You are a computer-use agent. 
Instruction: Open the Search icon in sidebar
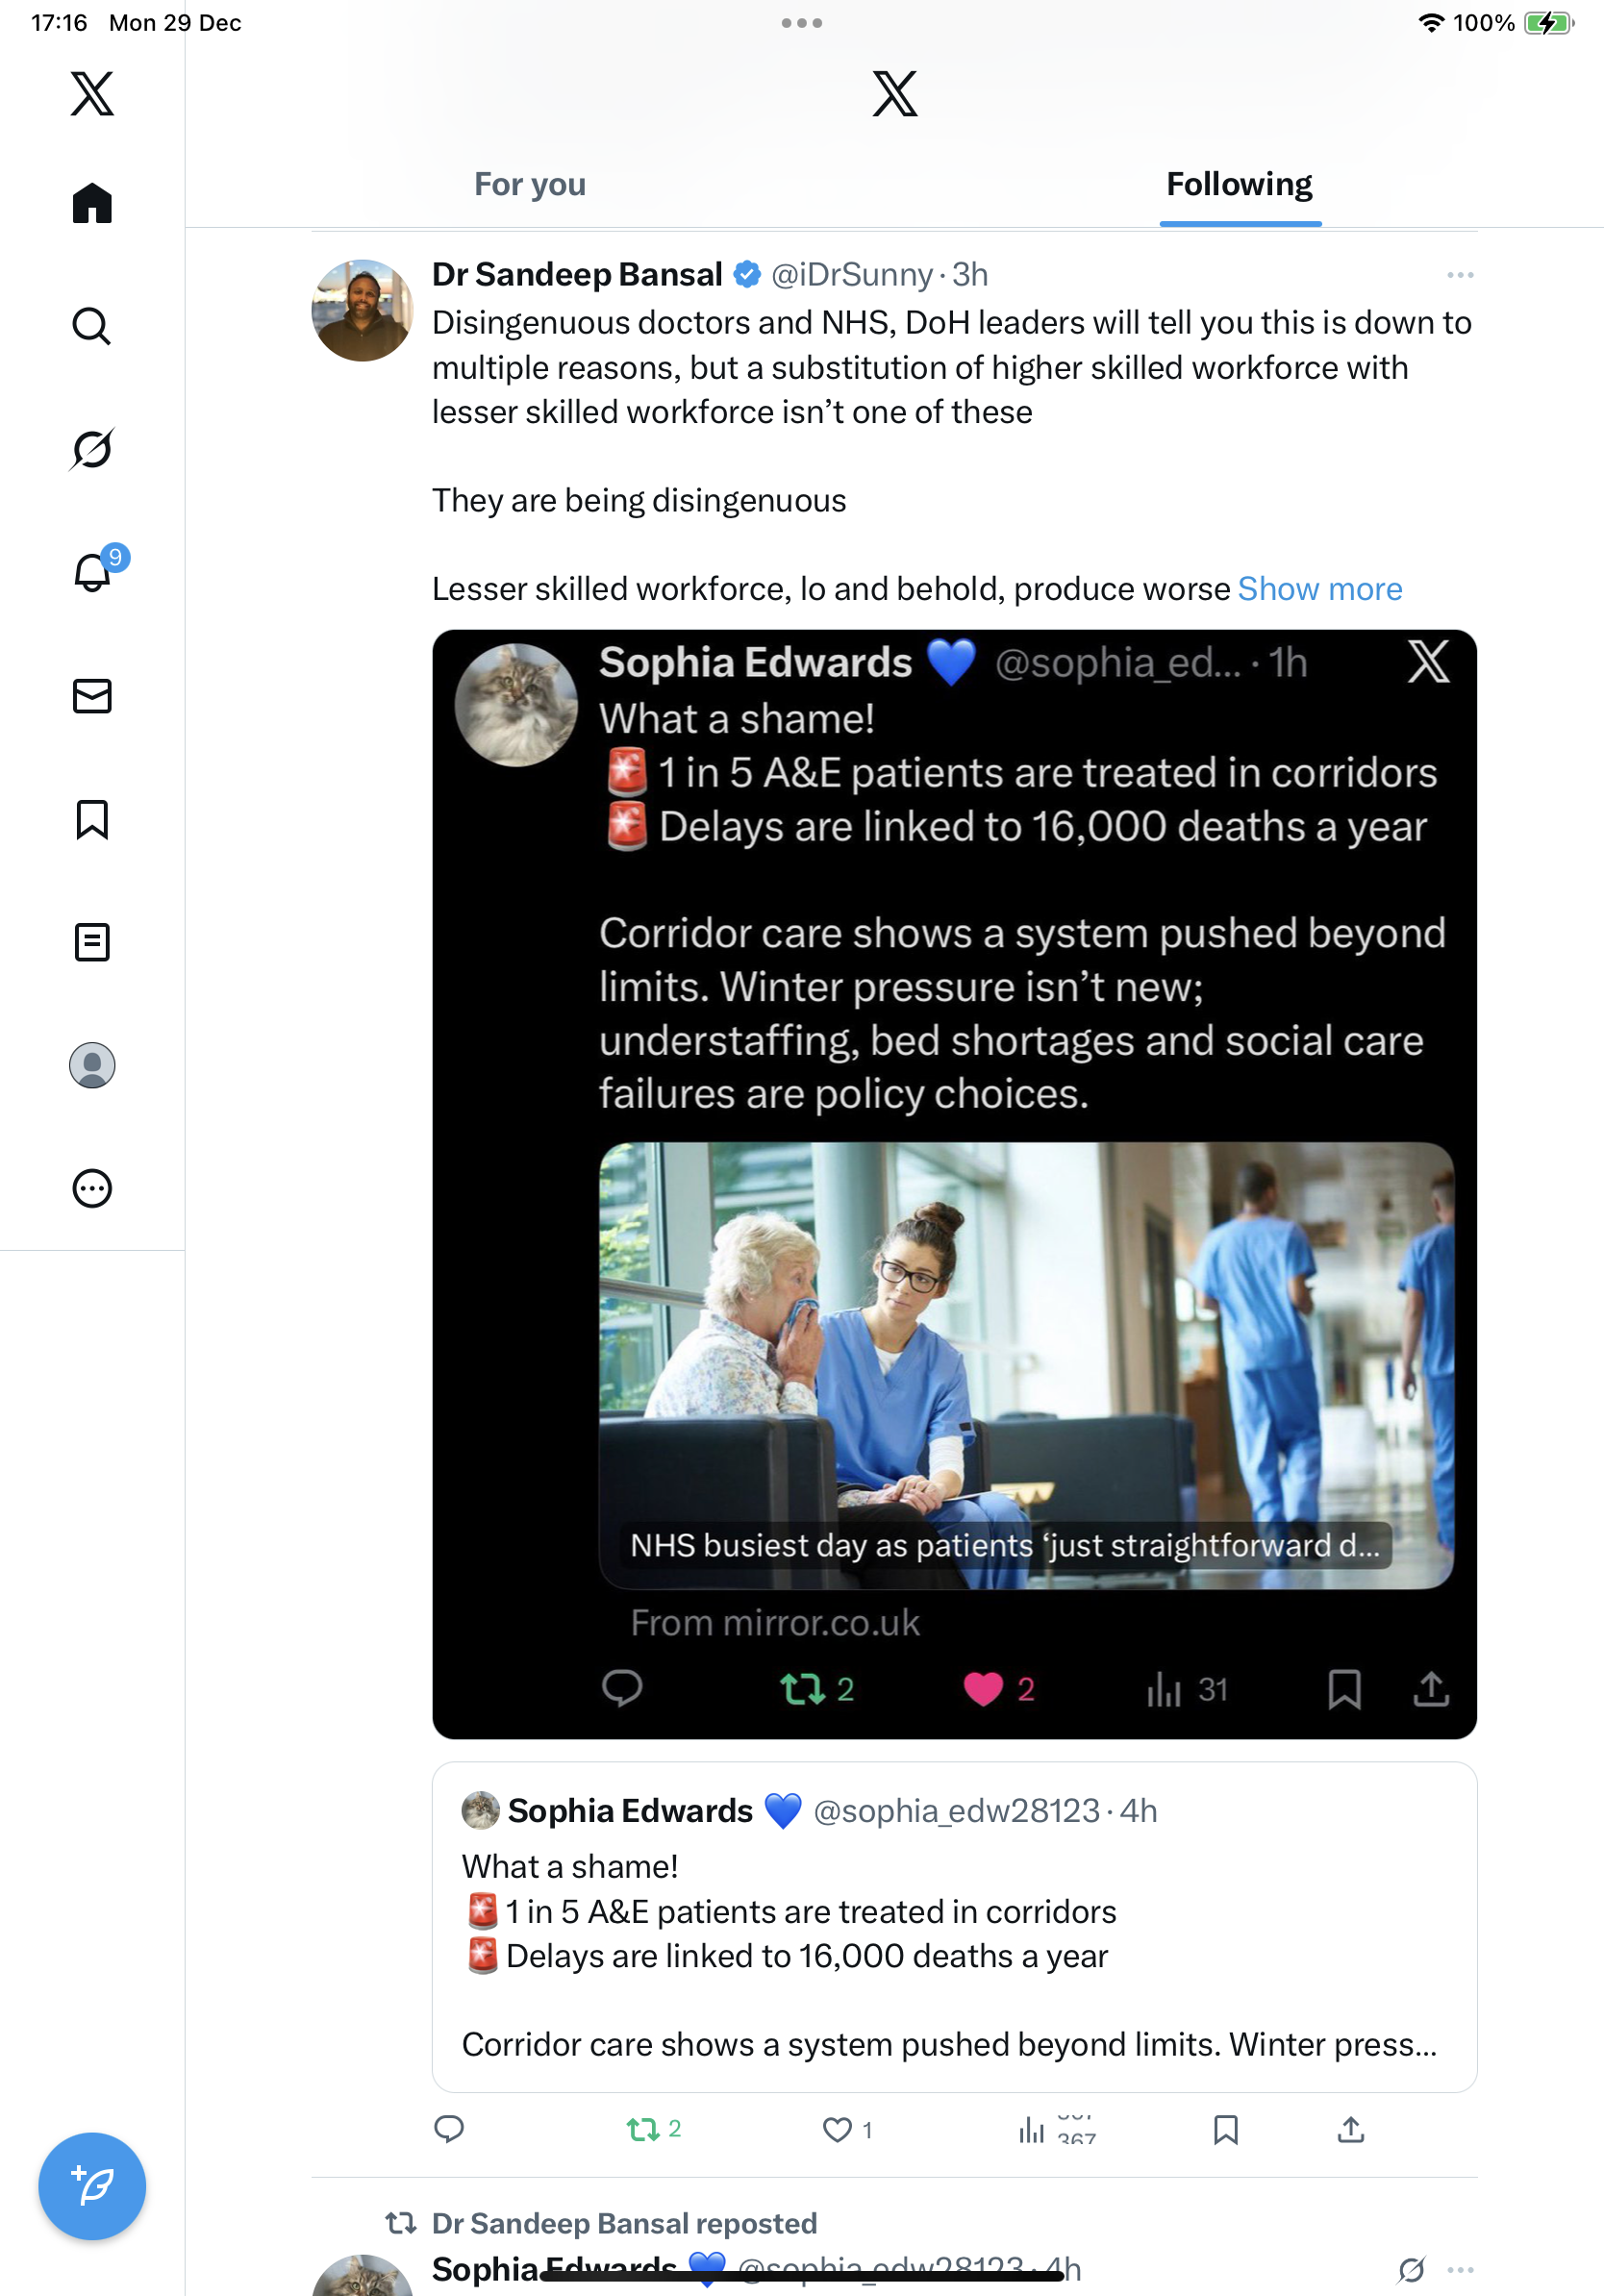[92, 327]
